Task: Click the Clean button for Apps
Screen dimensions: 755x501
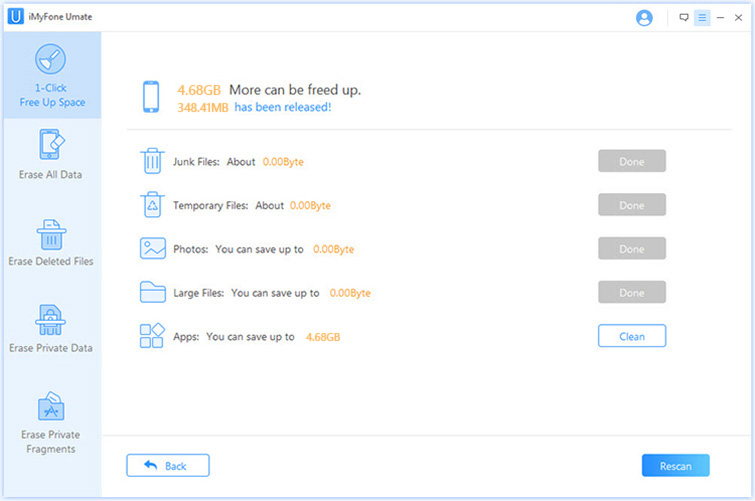Action: (632, 336)
